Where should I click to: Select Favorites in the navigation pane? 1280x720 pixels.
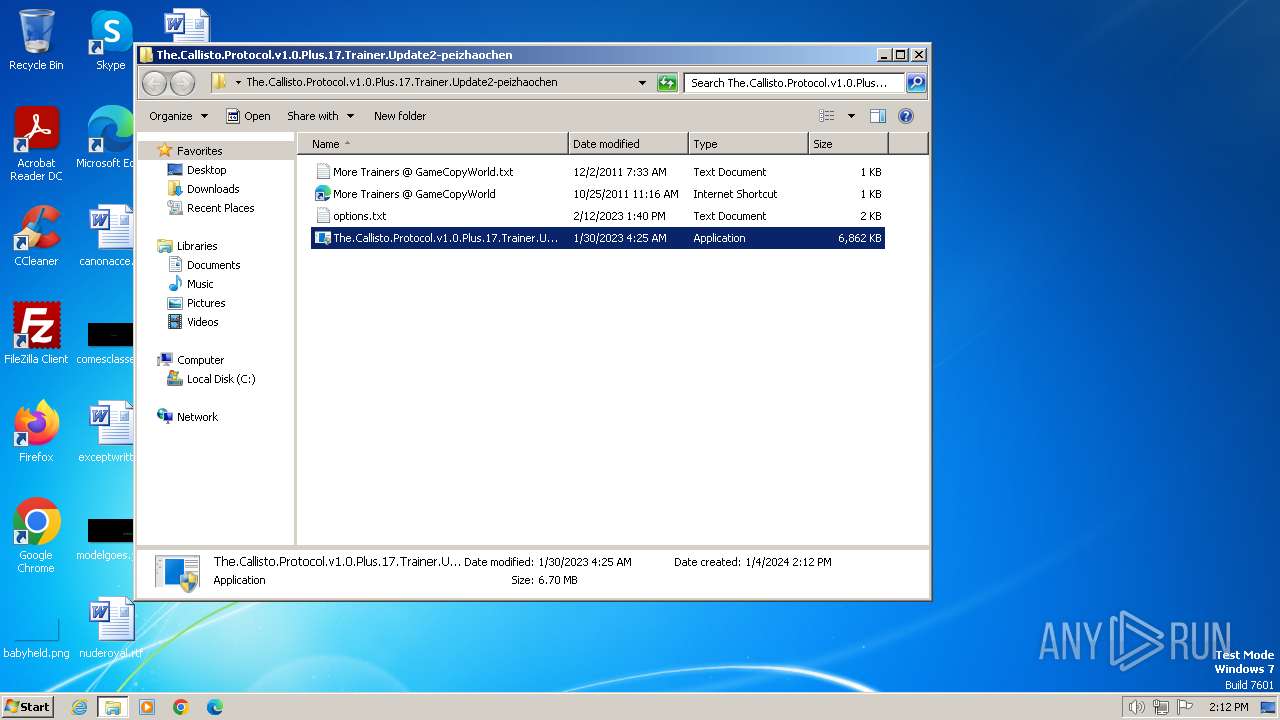tap(199, 151)
